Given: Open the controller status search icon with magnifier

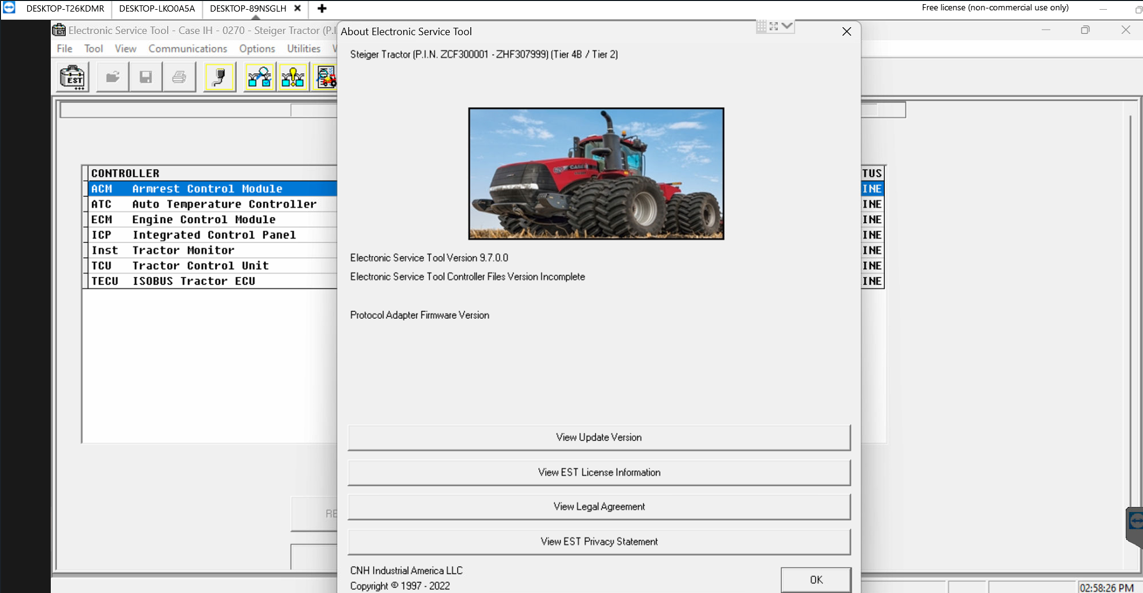Looking at the screenshot, I should [259, 77].
